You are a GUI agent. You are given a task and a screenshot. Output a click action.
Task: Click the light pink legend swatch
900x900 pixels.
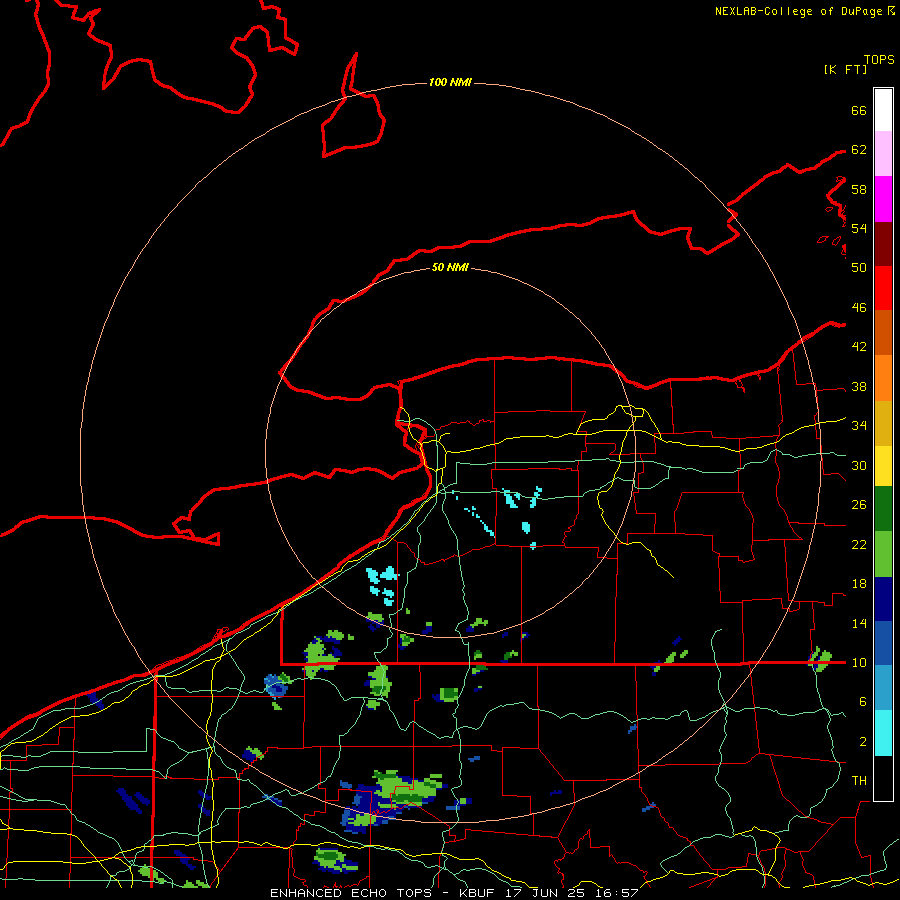pos(883,154)
